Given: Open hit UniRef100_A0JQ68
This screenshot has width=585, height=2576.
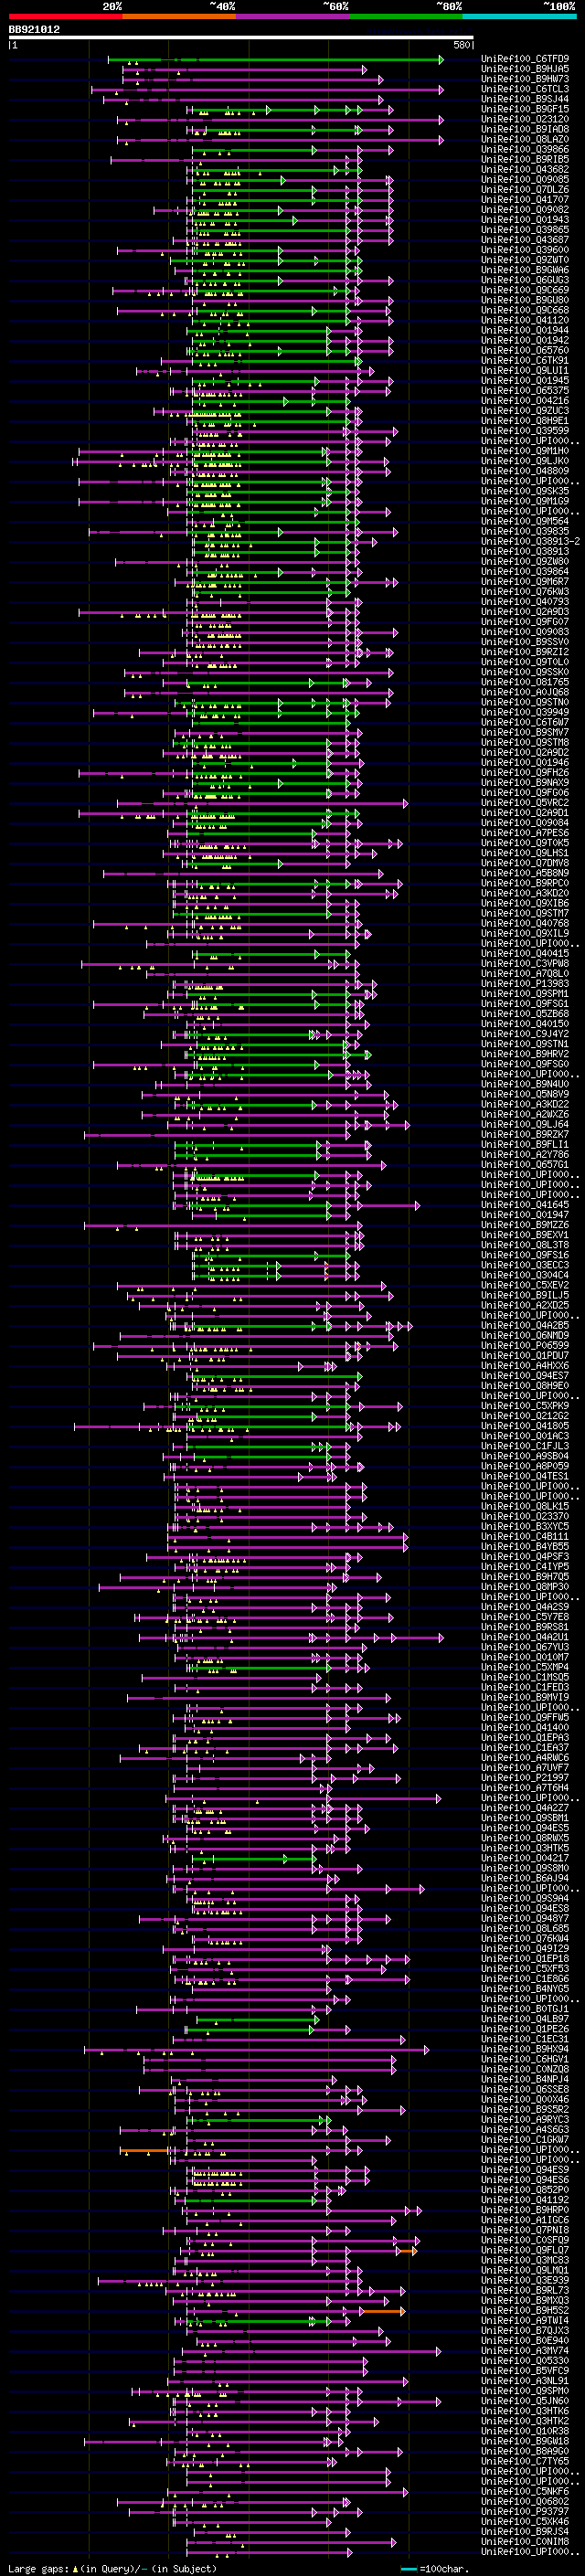Looking at the screenshot, I should (525, 692).
